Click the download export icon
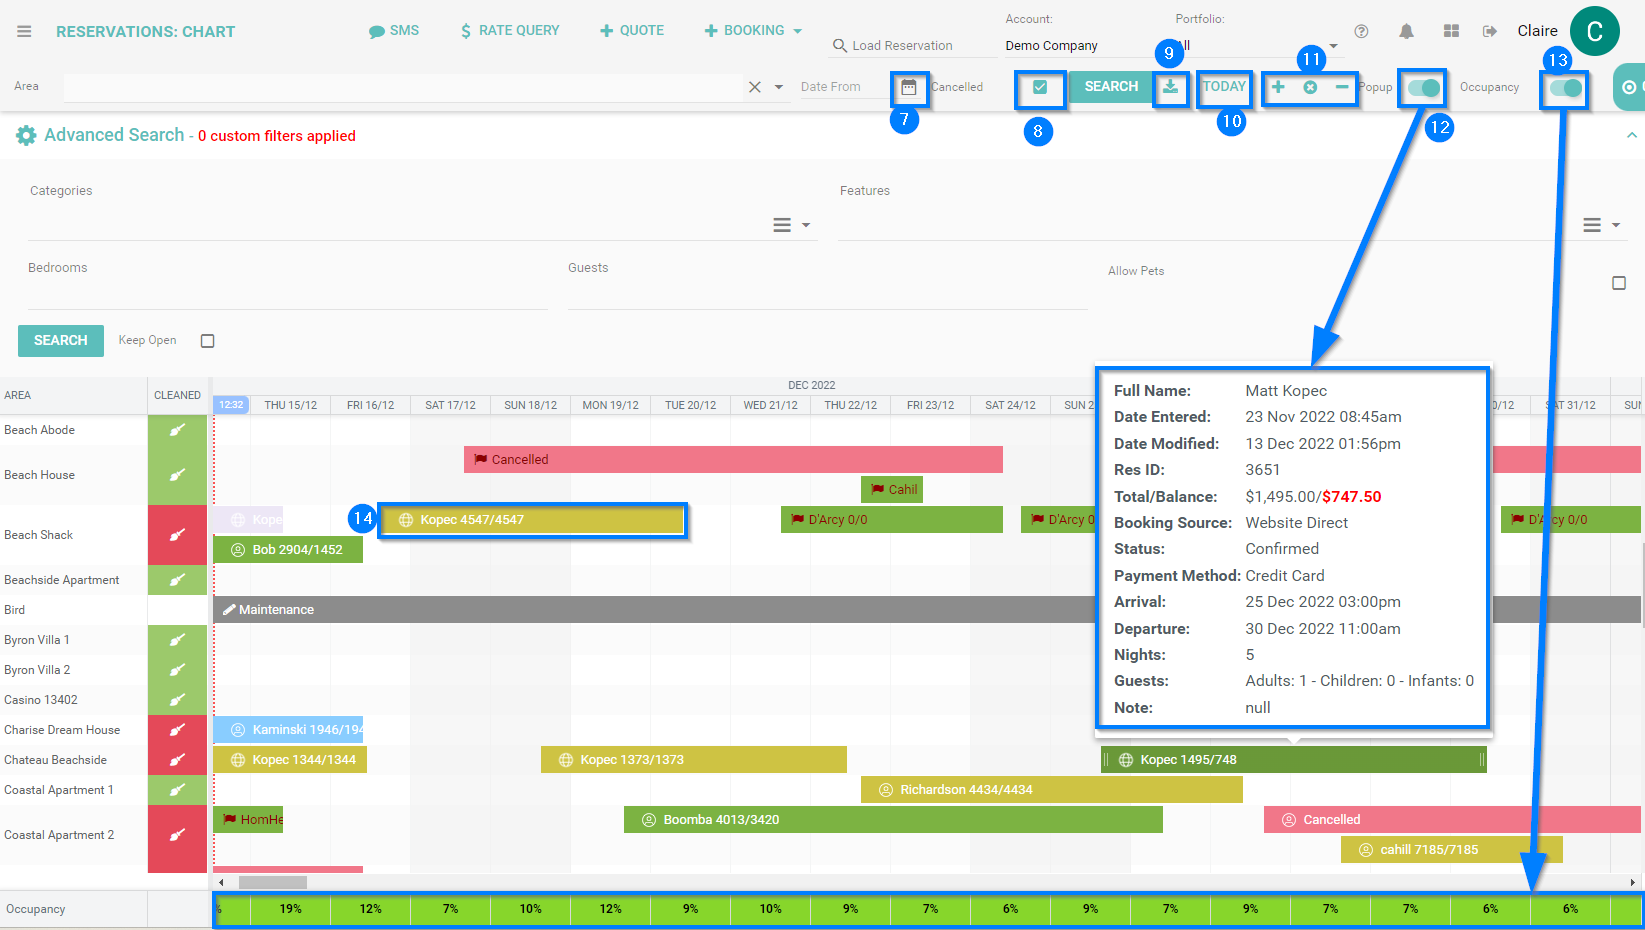 (x=1170, y=88)
